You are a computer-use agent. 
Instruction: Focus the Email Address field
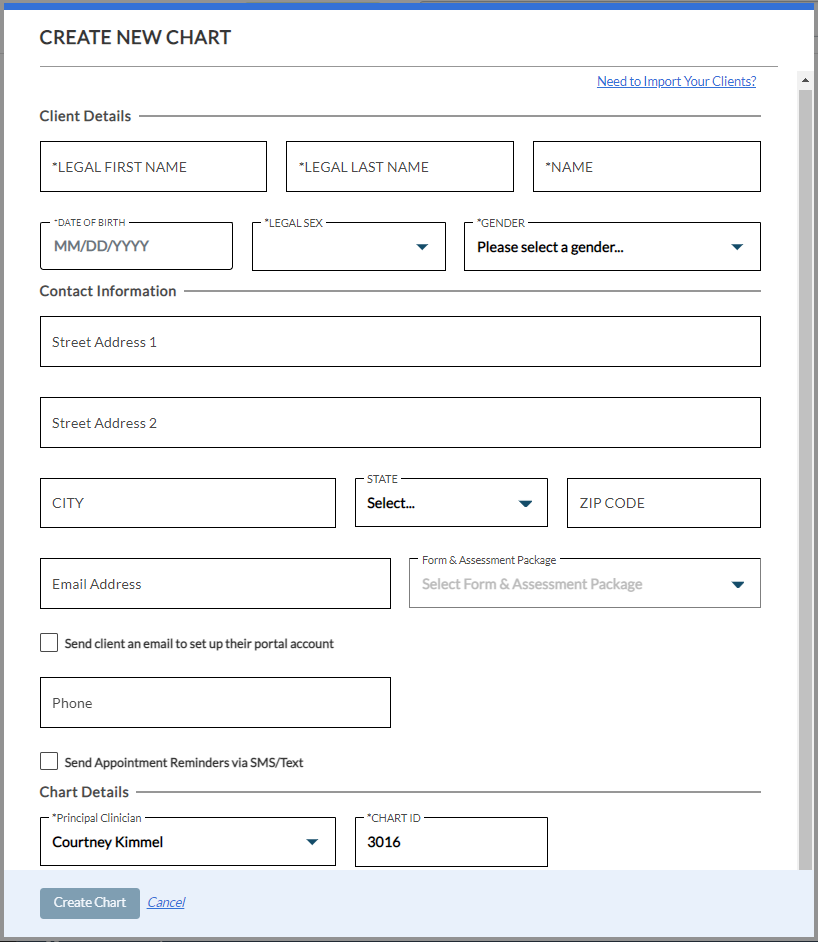pyautogui.click(x=215, y=583)
